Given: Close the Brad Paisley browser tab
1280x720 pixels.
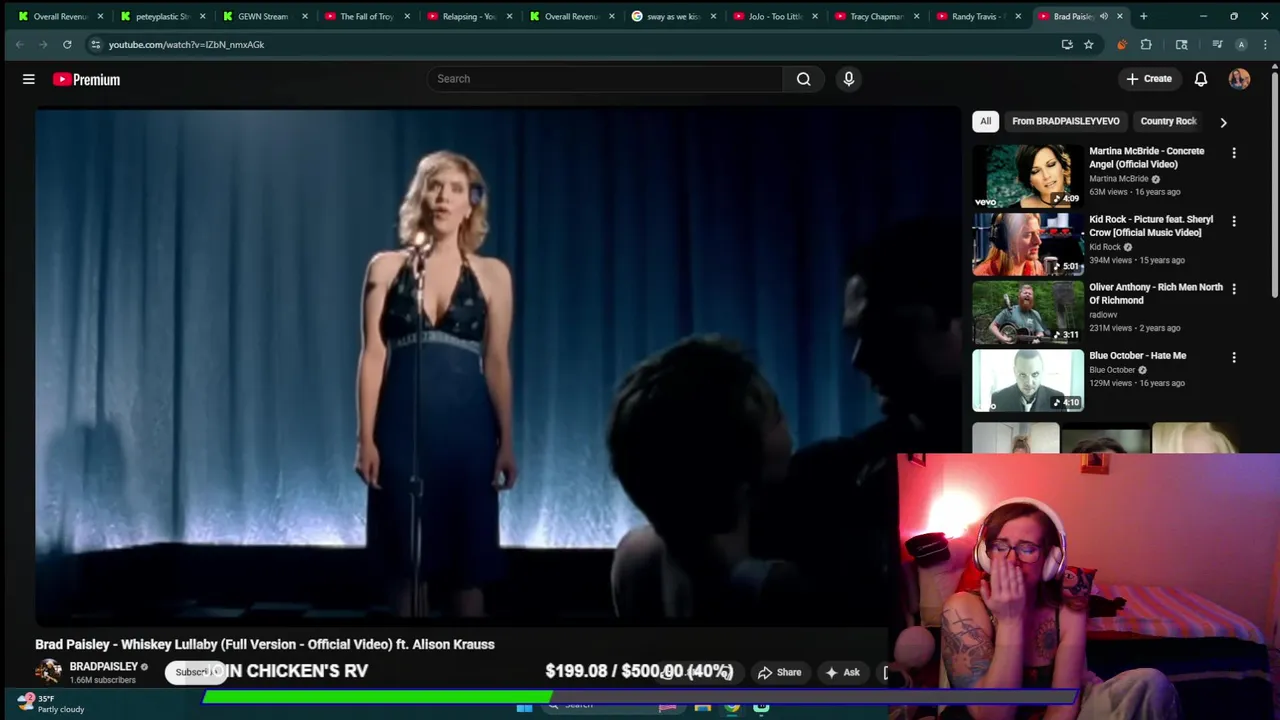Looking at the screenshot, I should (1120, 16).
